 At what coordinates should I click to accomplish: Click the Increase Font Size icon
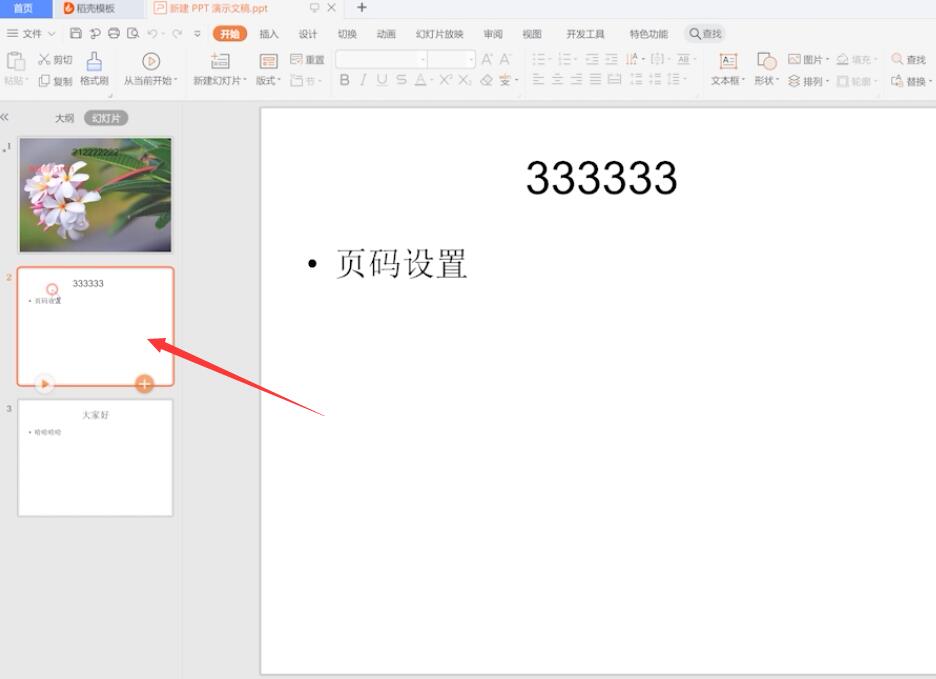click(487, 59)
